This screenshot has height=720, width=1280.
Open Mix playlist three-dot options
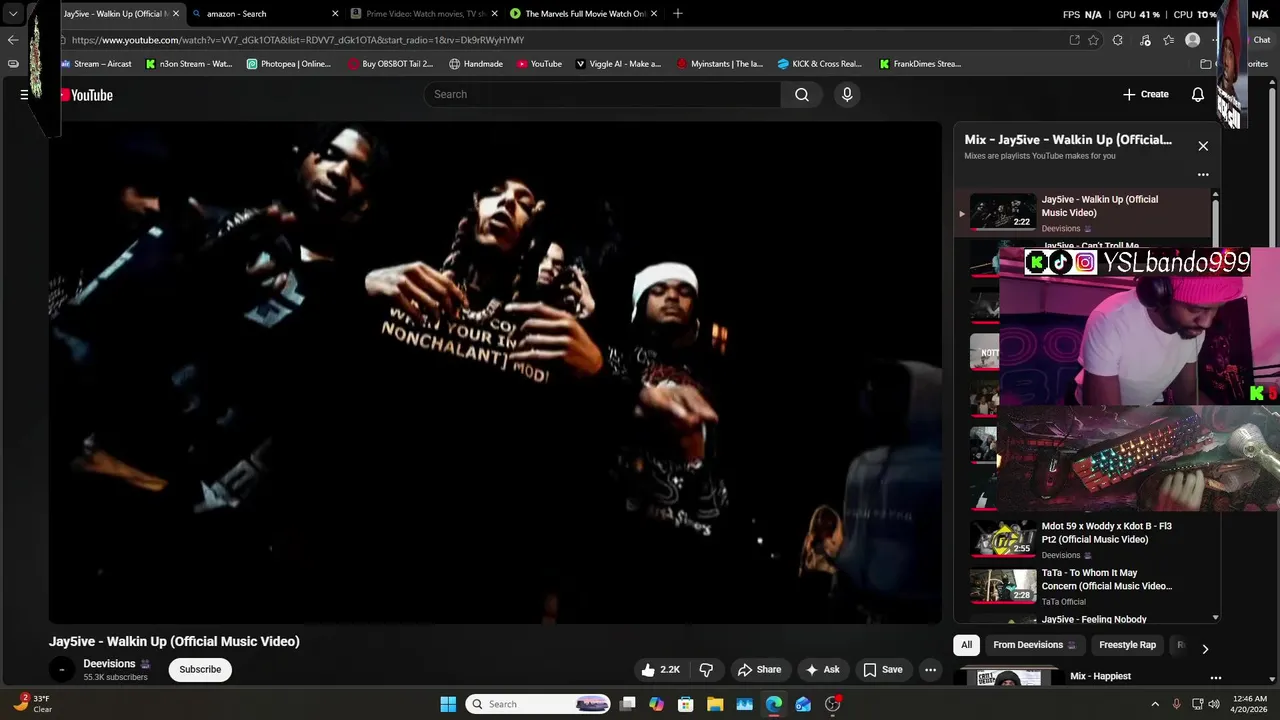pos(1203,174)
